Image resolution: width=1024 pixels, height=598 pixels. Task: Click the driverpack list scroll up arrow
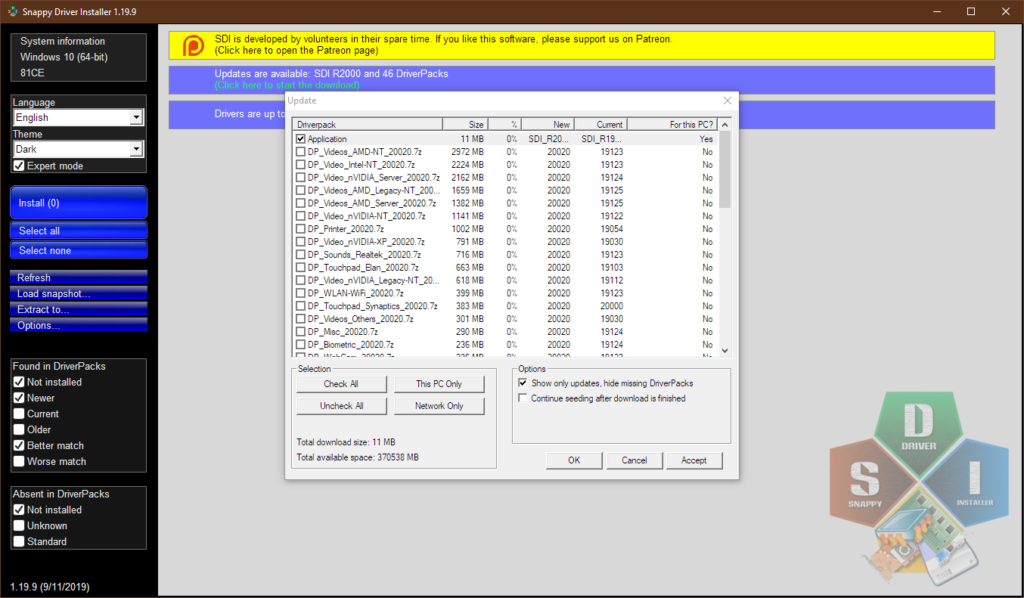pyautogui.click(x=724, y=124)
